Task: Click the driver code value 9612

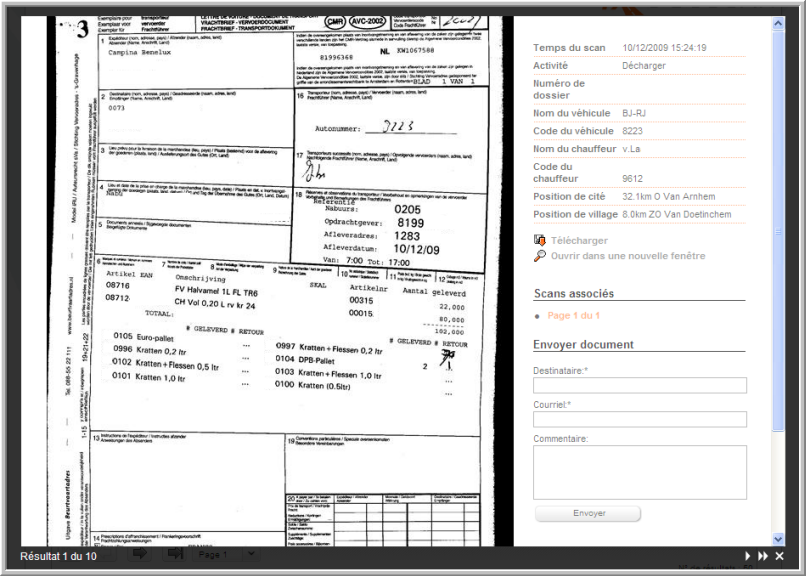Action: pos(632,179)
